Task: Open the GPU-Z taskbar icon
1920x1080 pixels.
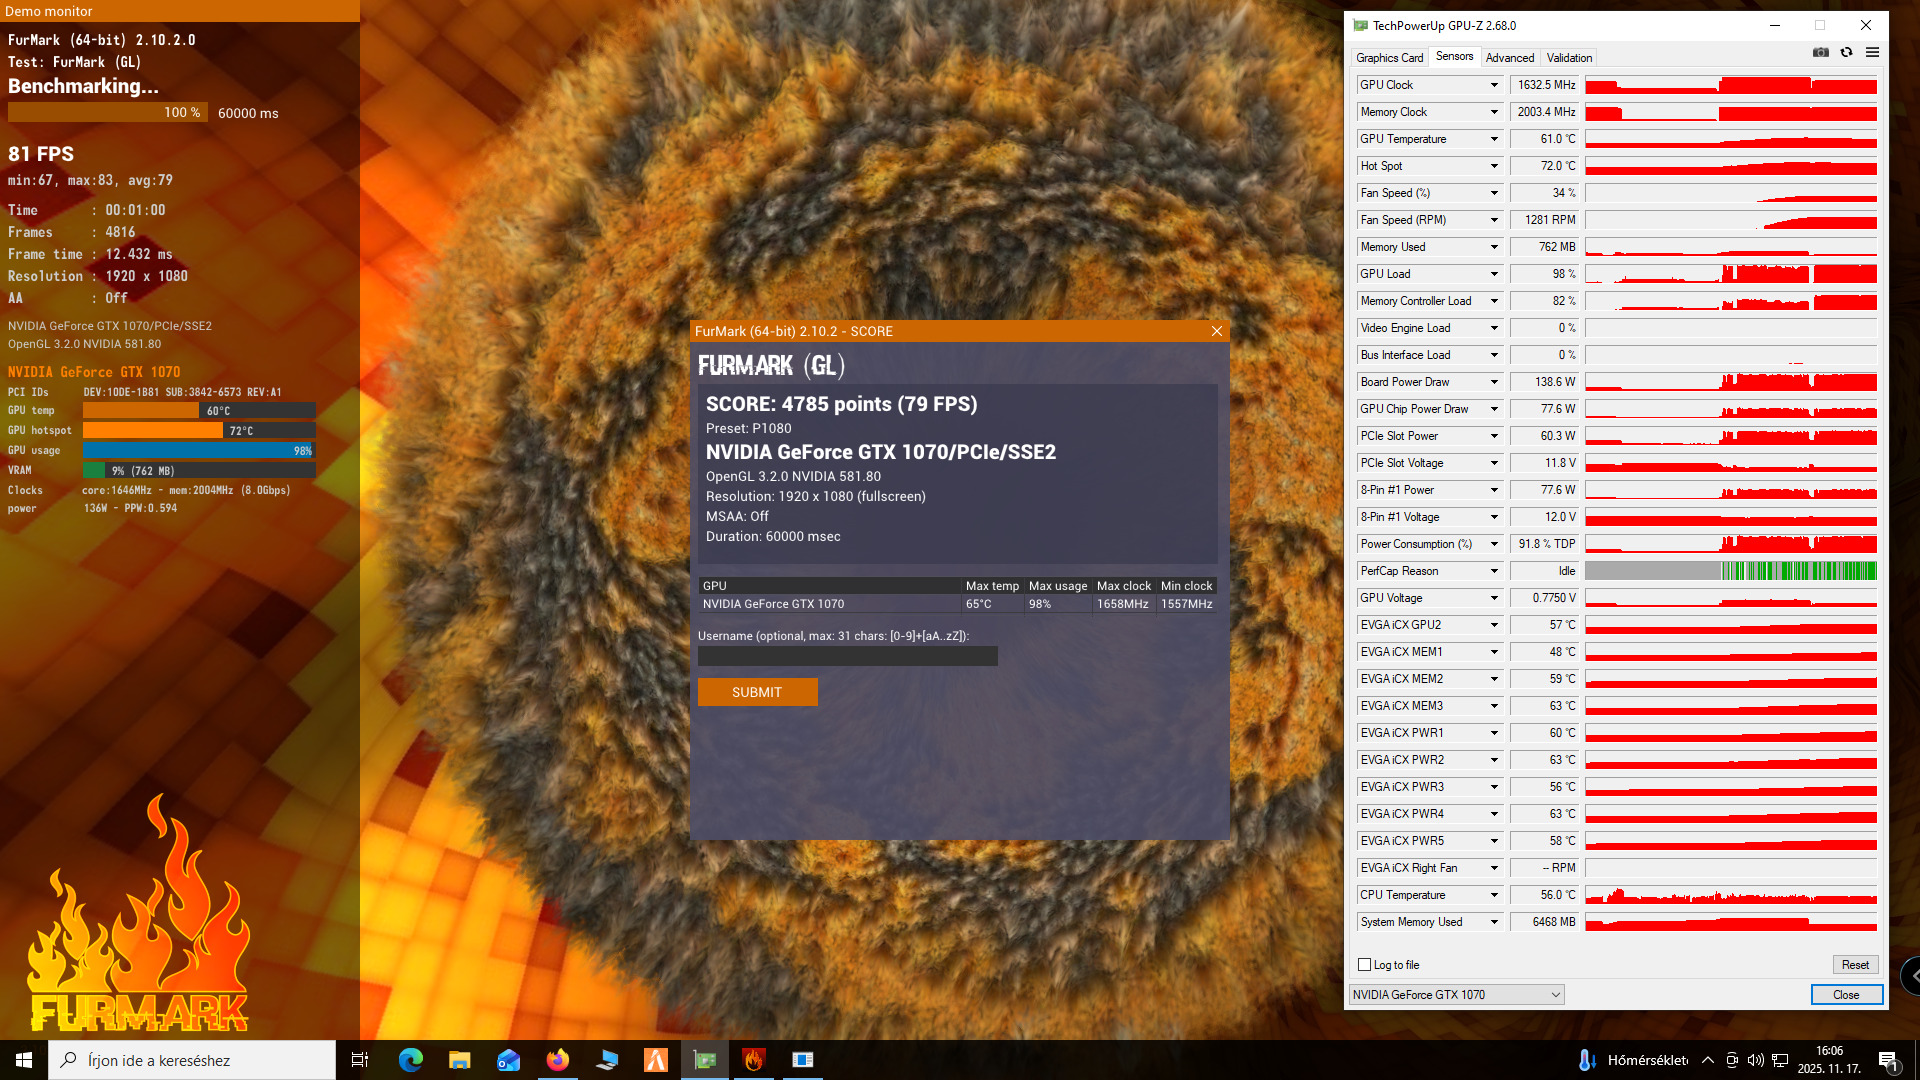Action: tap(705, 1060)
